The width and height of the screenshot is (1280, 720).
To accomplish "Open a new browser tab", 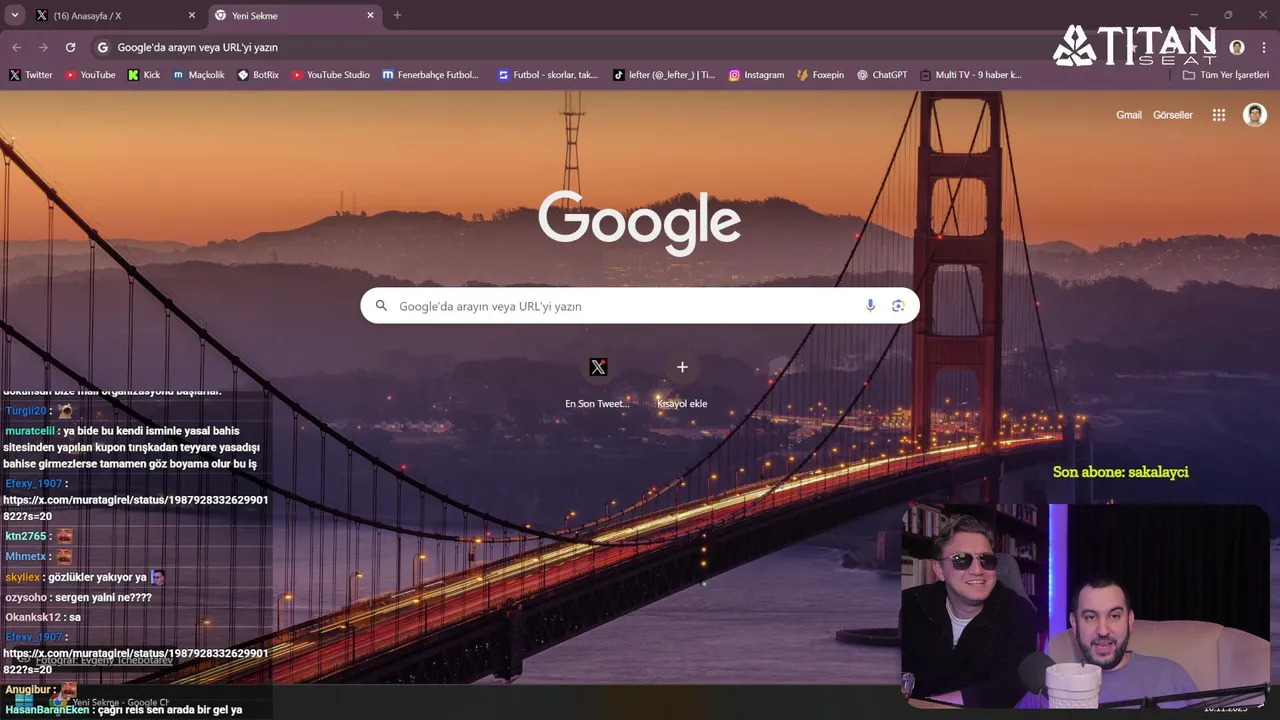I will (x=397, y=15).
